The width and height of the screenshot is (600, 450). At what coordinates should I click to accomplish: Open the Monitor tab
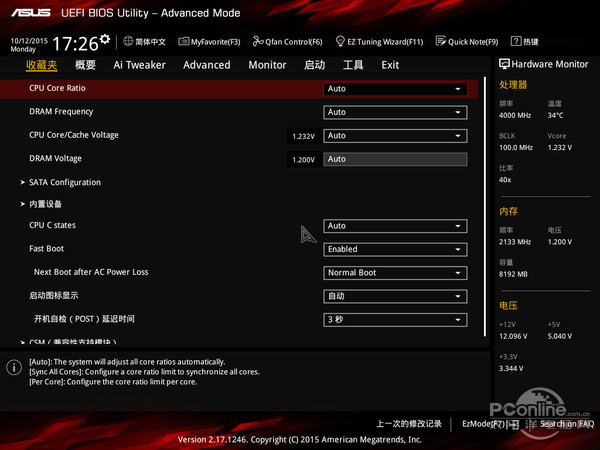[267, 65]
